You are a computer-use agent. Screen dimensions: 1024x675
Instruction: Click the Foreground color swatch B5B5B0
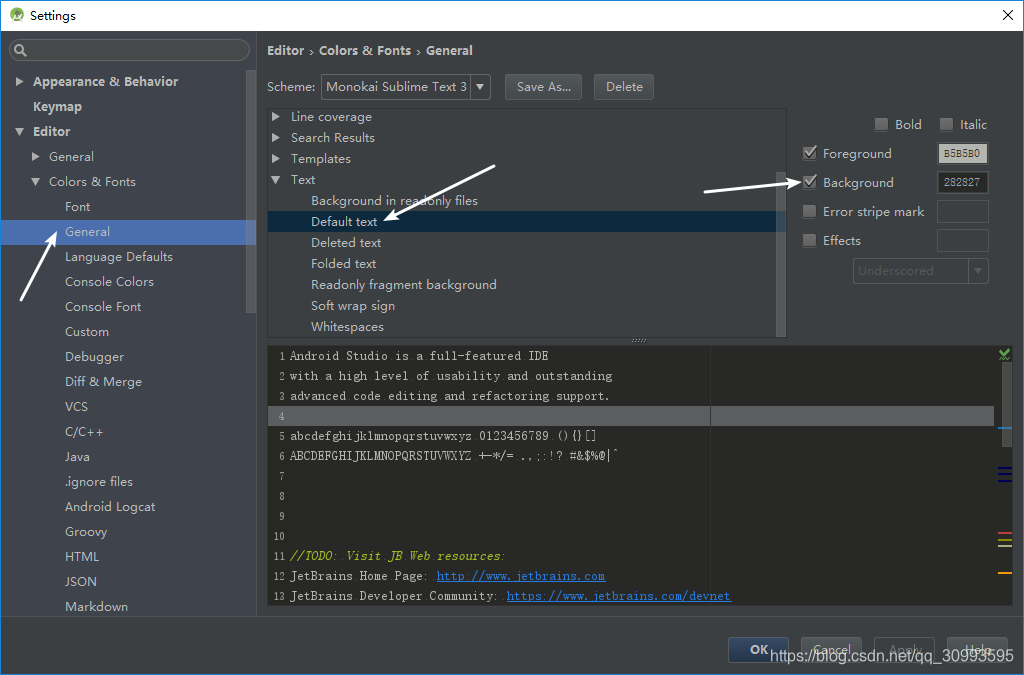click(962, 153)
